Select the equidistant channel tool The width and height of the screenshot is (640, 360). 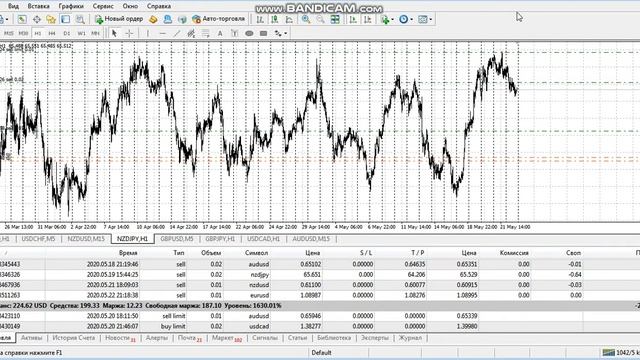click(191, 33)
